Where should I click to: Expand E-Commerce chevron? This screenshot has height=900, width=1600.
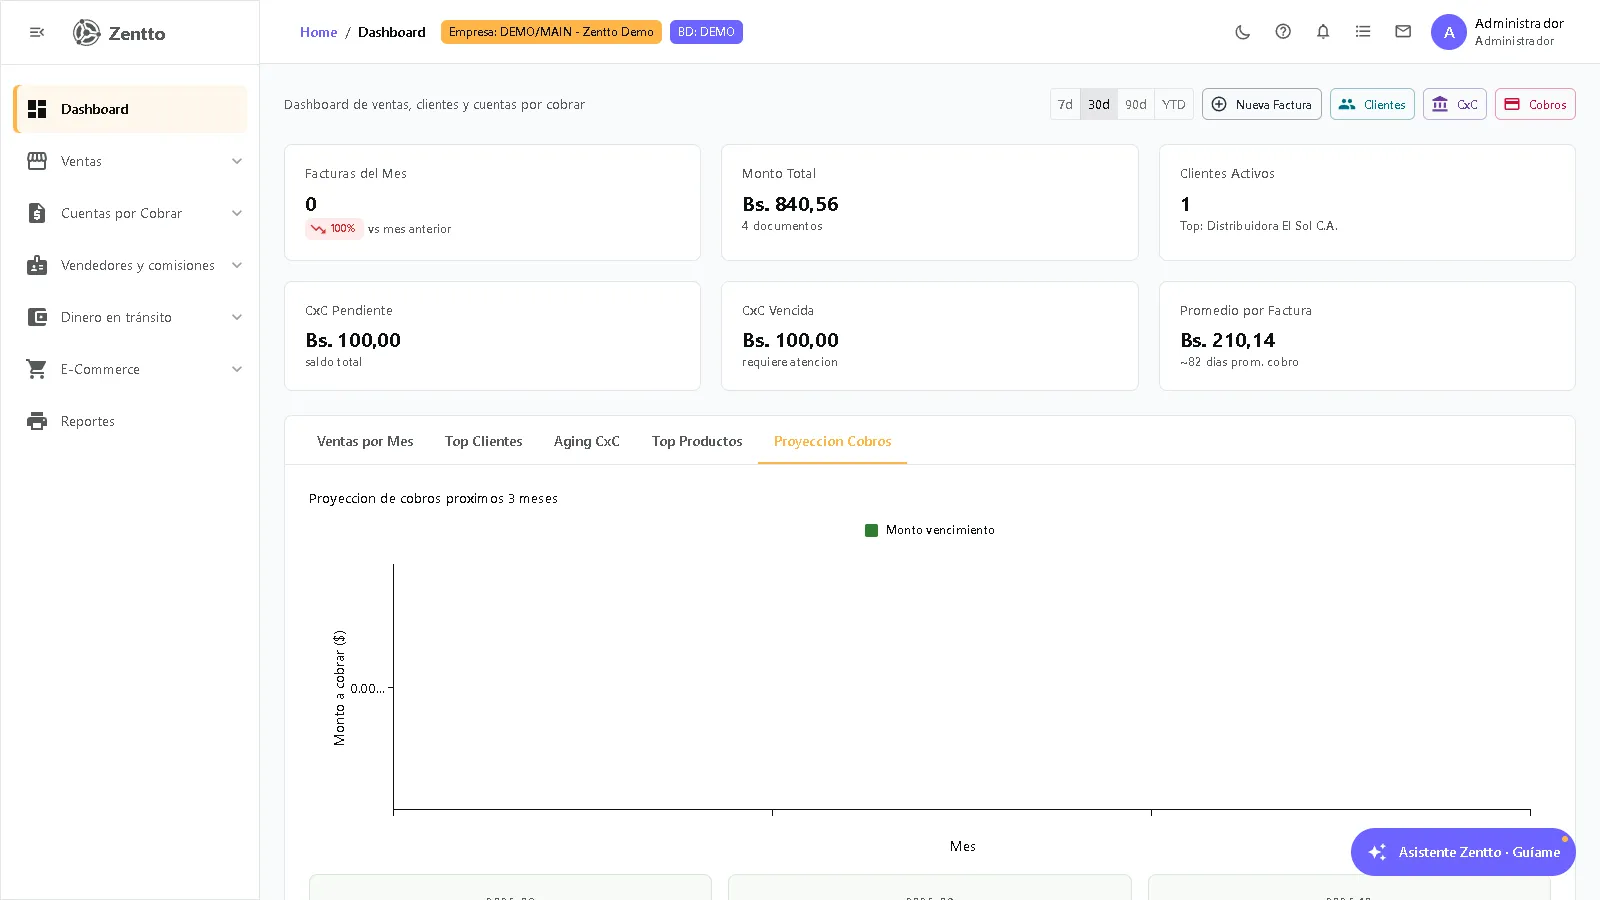click(237, 369)
